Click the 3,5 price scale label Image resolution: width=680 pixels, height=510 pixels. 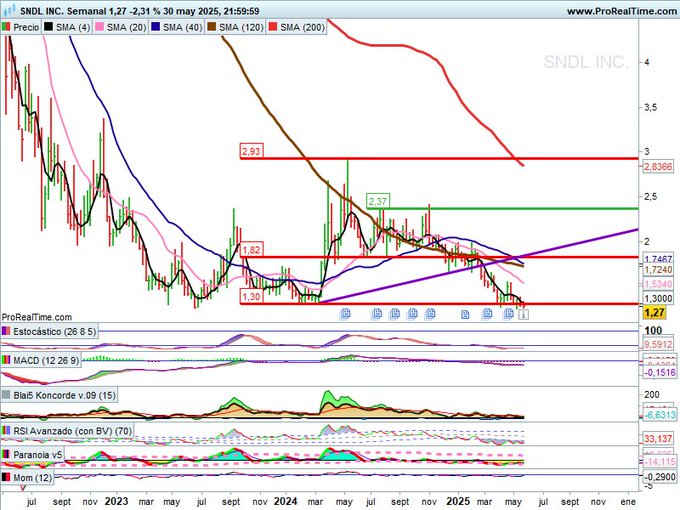point(651,107)
